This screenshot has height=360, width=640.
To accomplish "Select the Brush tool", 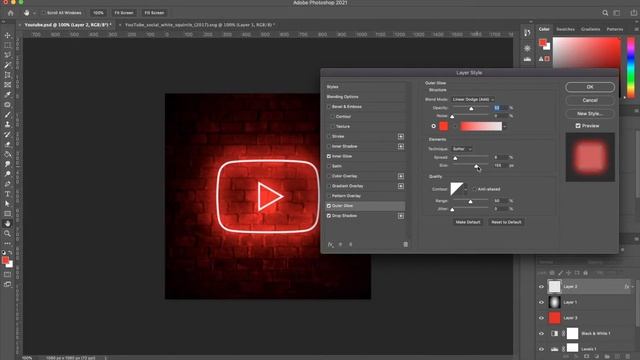I will tap(7, 115).
